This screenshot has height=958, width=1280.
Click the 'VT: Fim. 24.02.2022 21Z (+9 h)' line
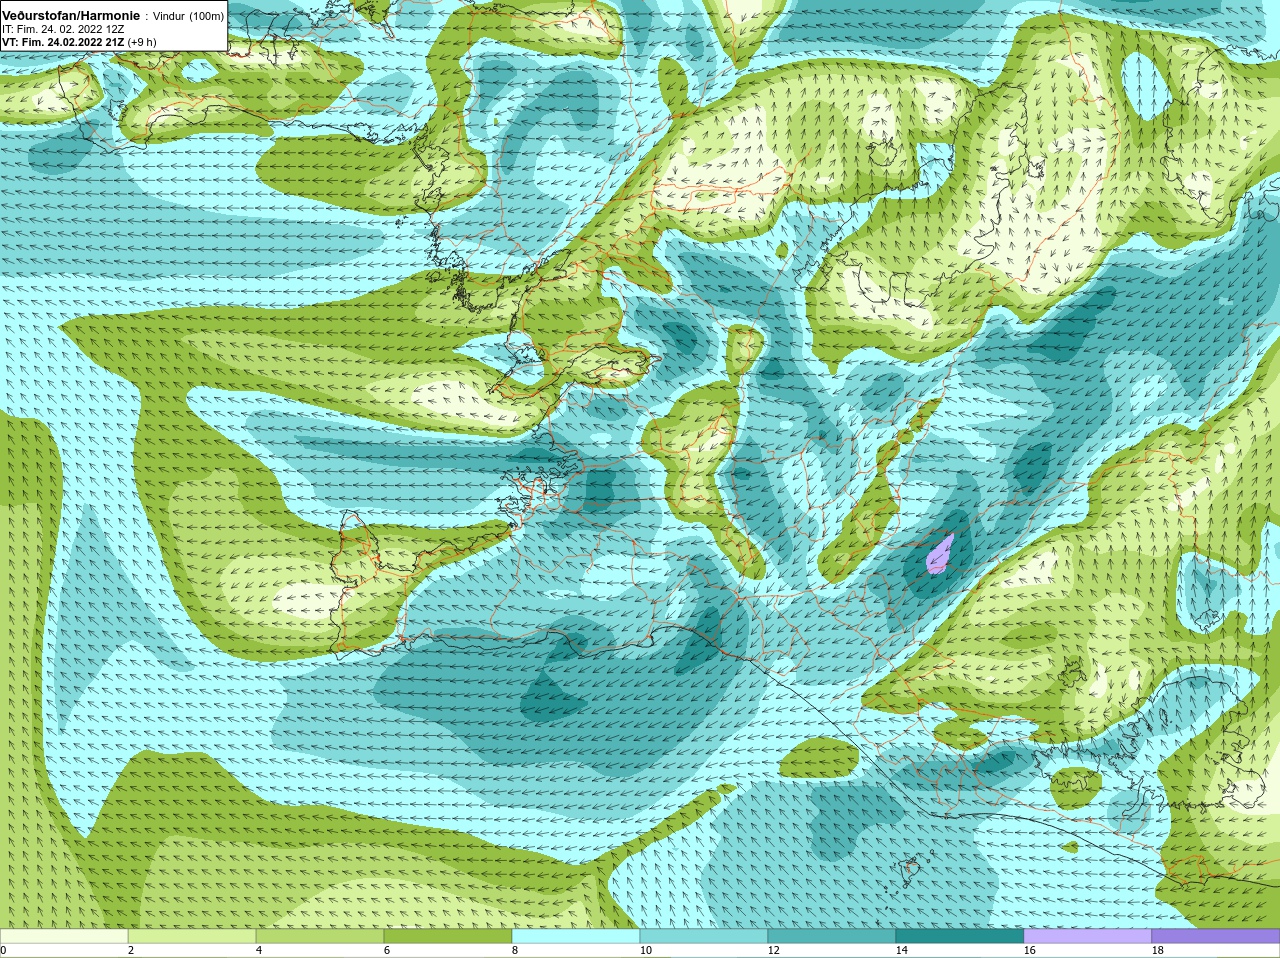coord(80,42)
